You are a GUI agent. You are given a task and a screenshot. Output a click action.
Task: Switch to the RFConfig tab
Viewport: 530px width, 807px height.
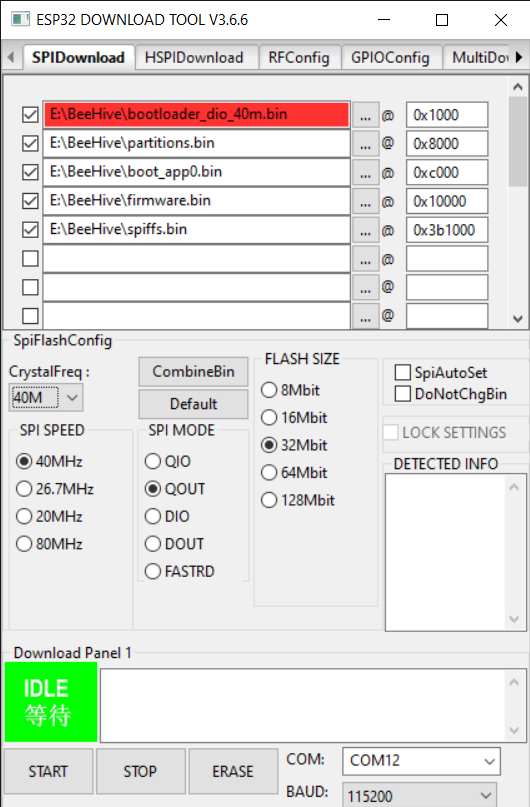[299, 57]
